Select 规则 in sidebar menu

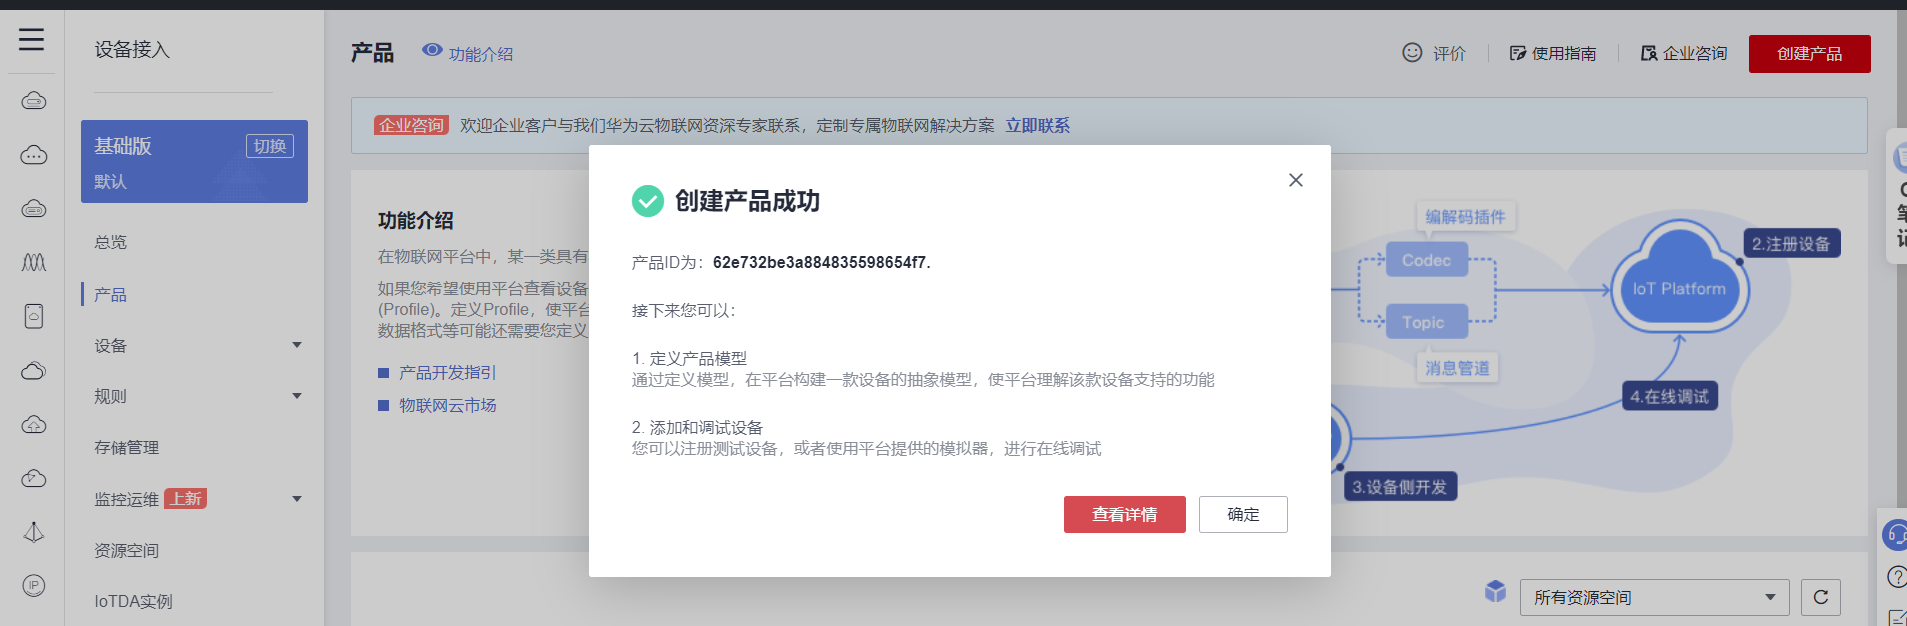pyautogui.click(x=111, y=397)
